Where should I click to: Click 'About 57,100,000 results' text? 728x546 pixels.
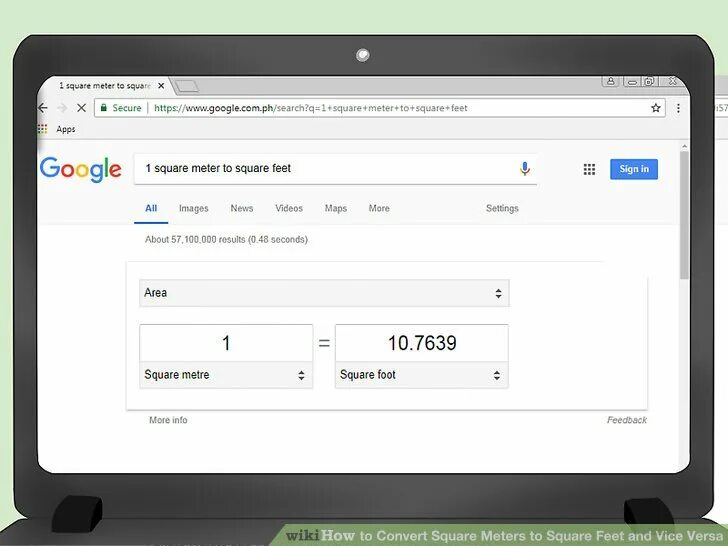[x=195, y=240]
